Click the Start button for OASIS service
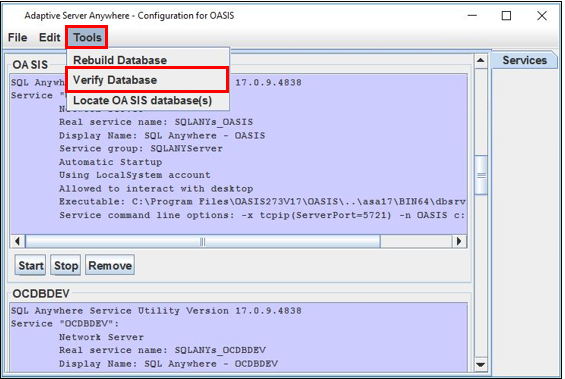This screenshot has width=565, height=379. tap(31, 266)
